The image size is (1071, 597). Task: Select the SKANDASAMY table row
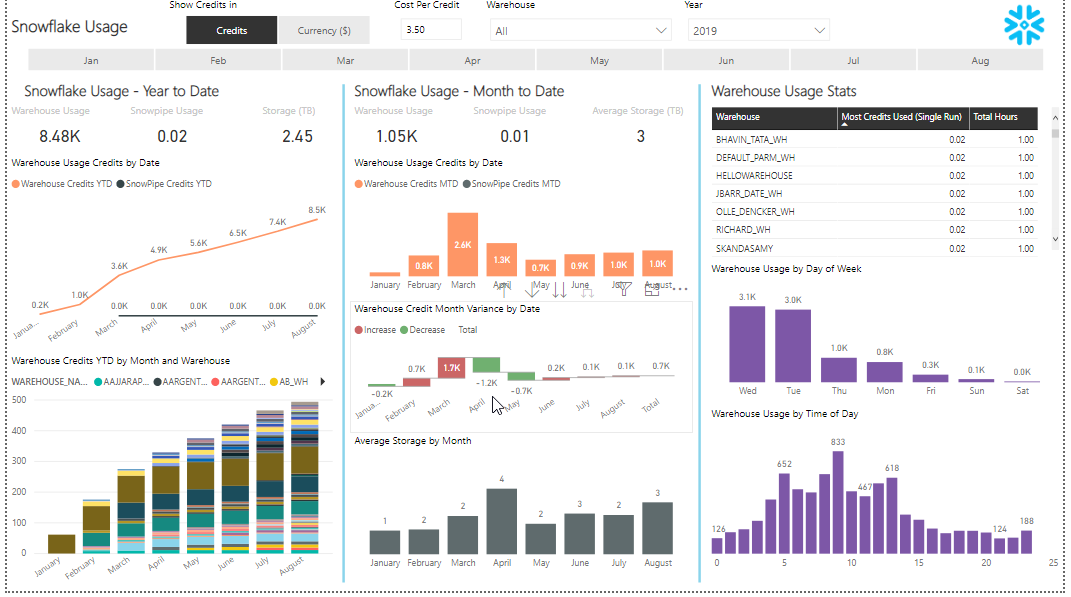pos(874,248)
